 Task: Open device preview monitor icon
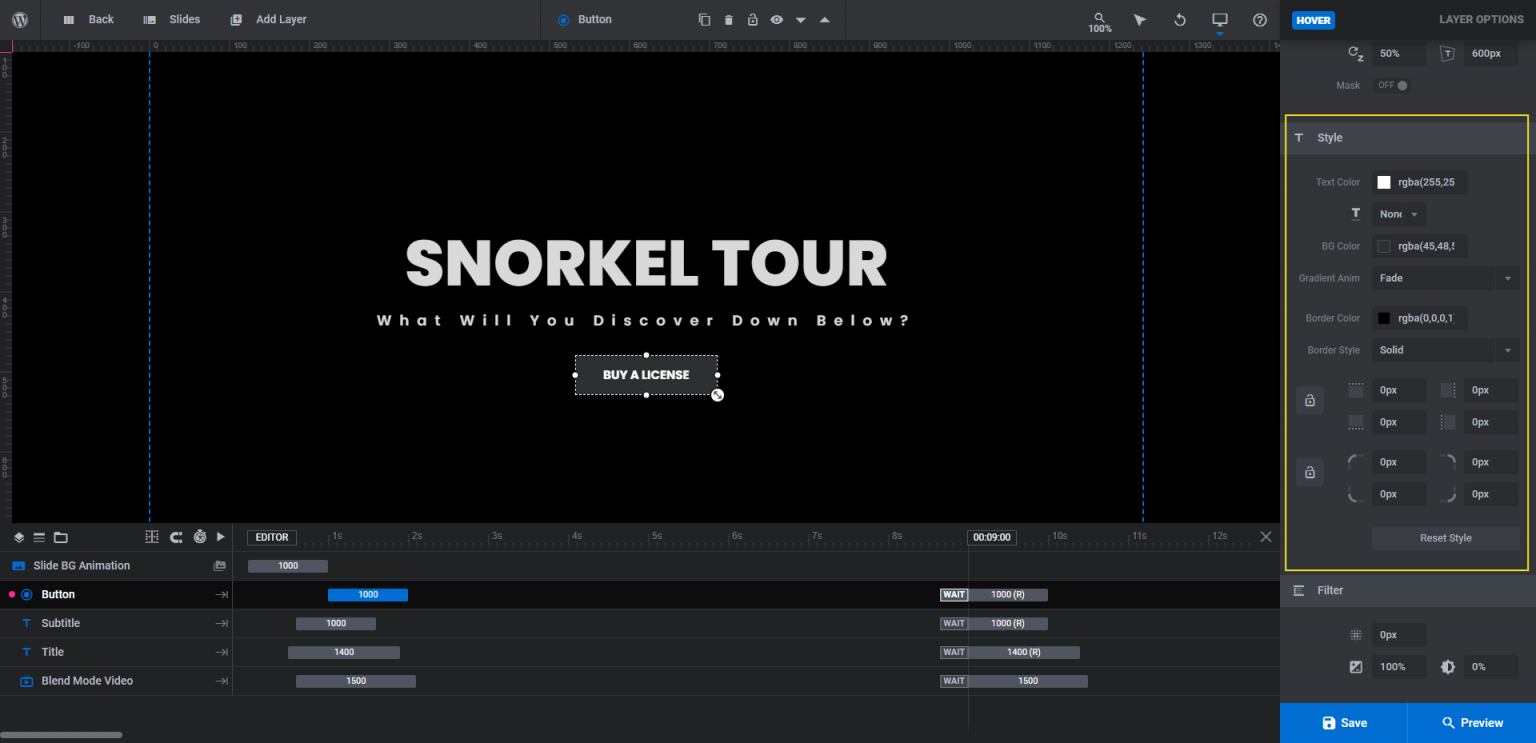point(1218,20)
